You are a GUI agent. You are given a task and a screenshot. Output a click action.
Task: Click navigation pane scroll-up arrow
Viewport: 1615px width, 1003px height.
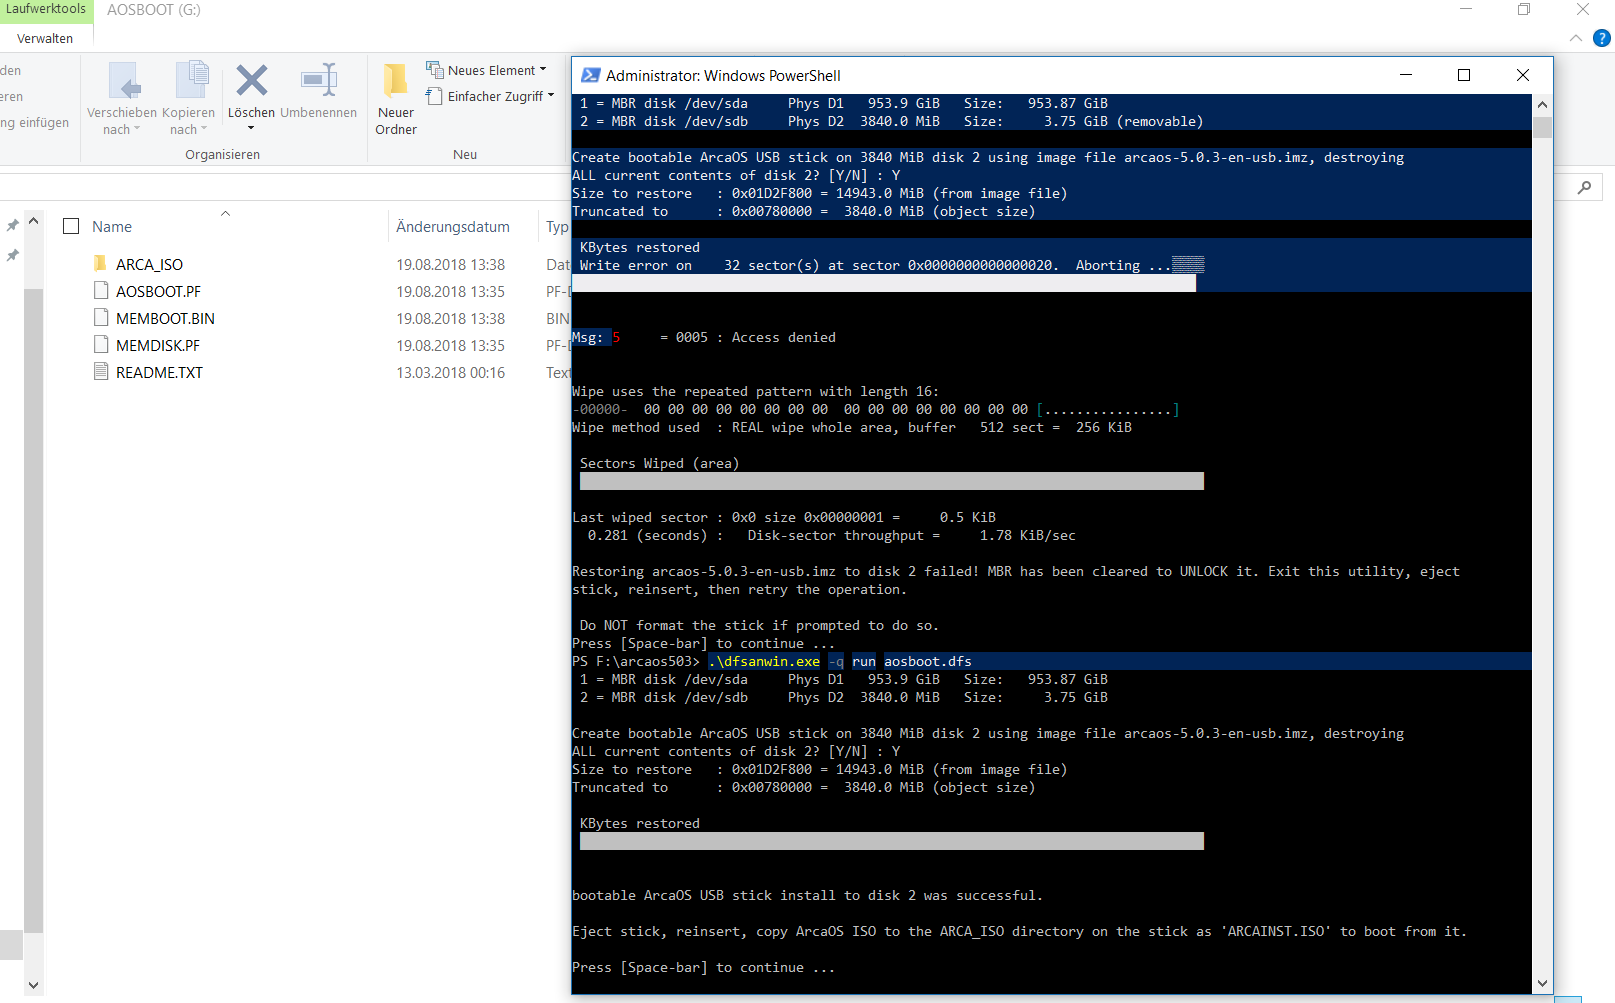pos(34,221)
